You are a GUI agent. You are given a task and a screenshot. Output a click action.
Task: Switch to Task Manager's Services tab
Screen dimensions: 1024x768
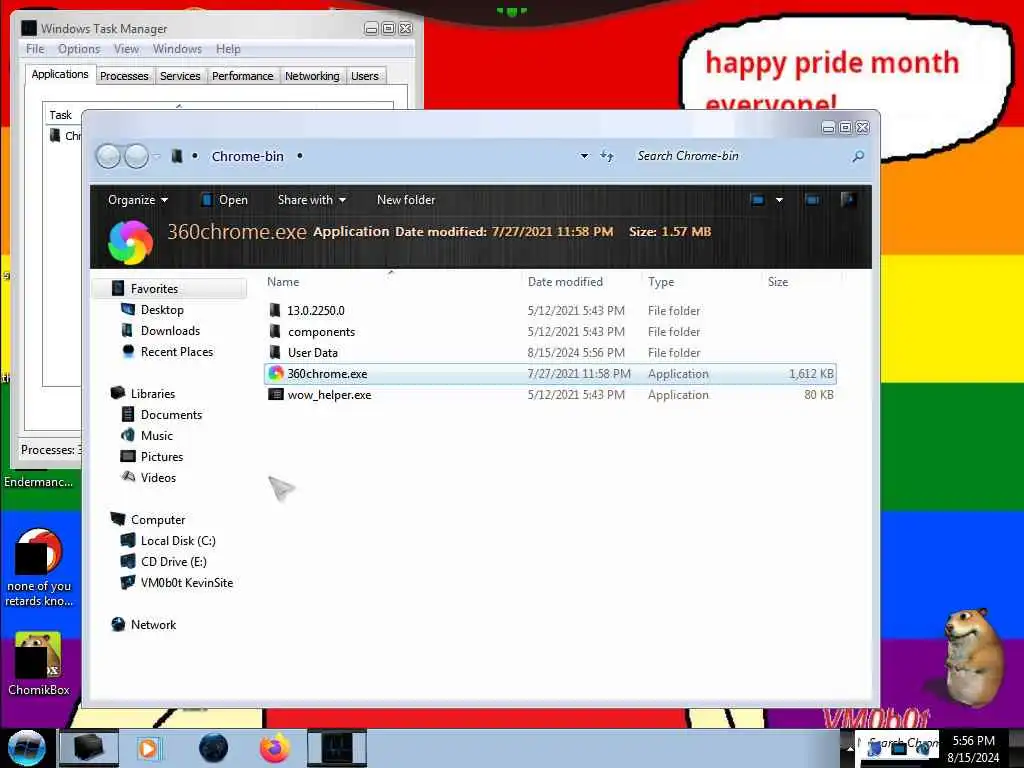(x=180, y=76)
